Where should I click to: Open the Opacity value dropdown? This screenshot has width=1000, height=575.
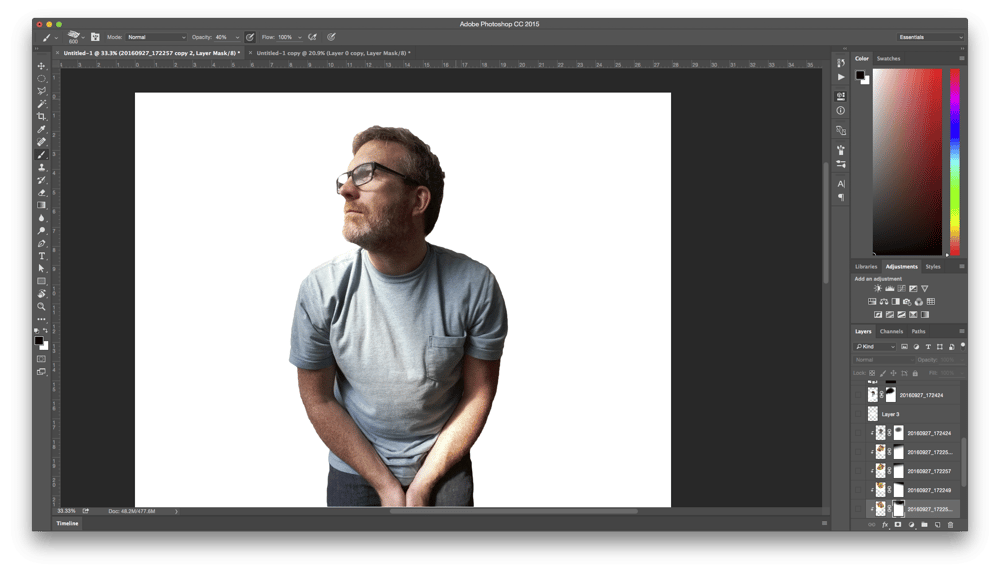pos(237,37)
